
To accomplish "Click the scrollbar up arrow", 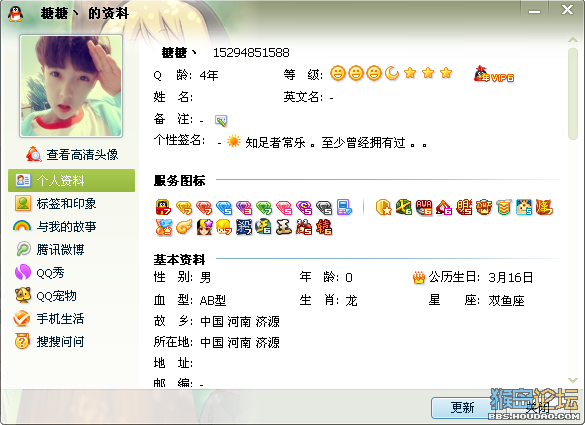I will (573, 39).
